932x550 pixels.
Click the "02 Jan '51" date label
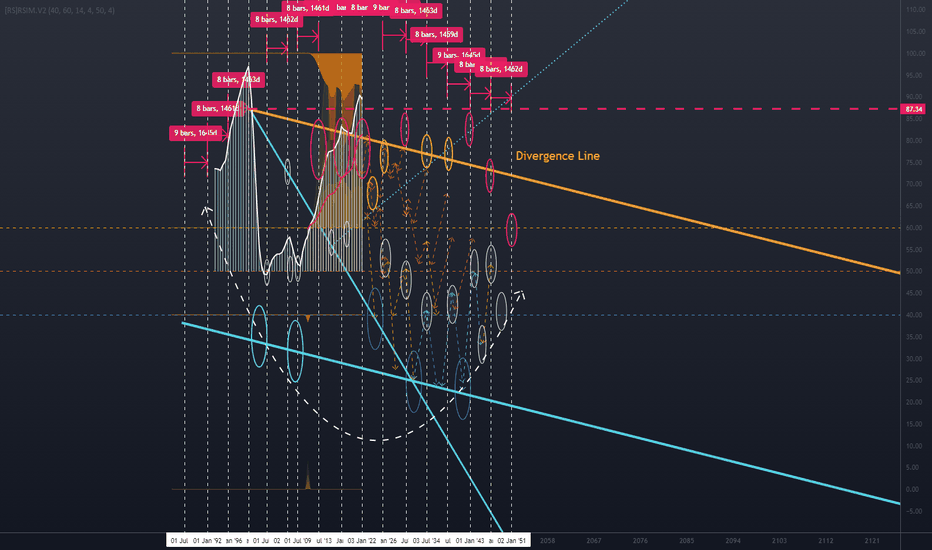point(511,540)
